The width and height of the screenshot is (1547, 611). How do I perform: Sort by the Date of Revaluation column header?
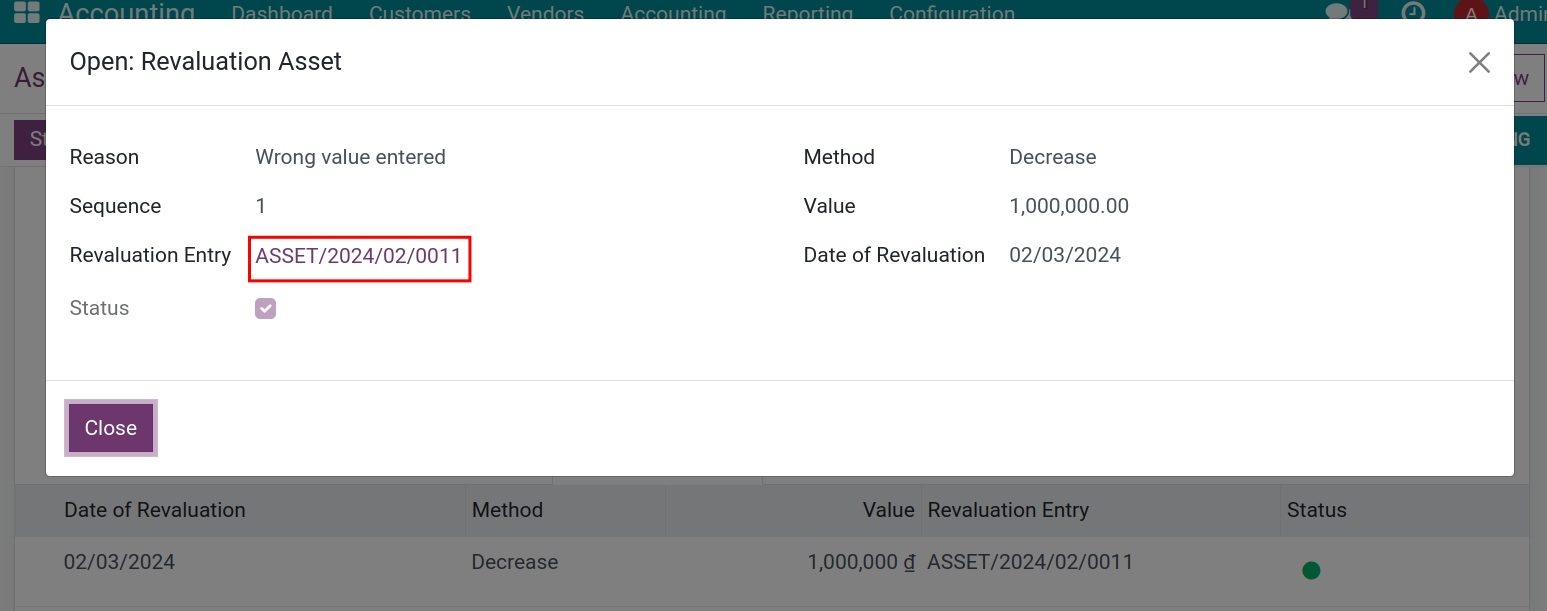[x=154, y=510]
